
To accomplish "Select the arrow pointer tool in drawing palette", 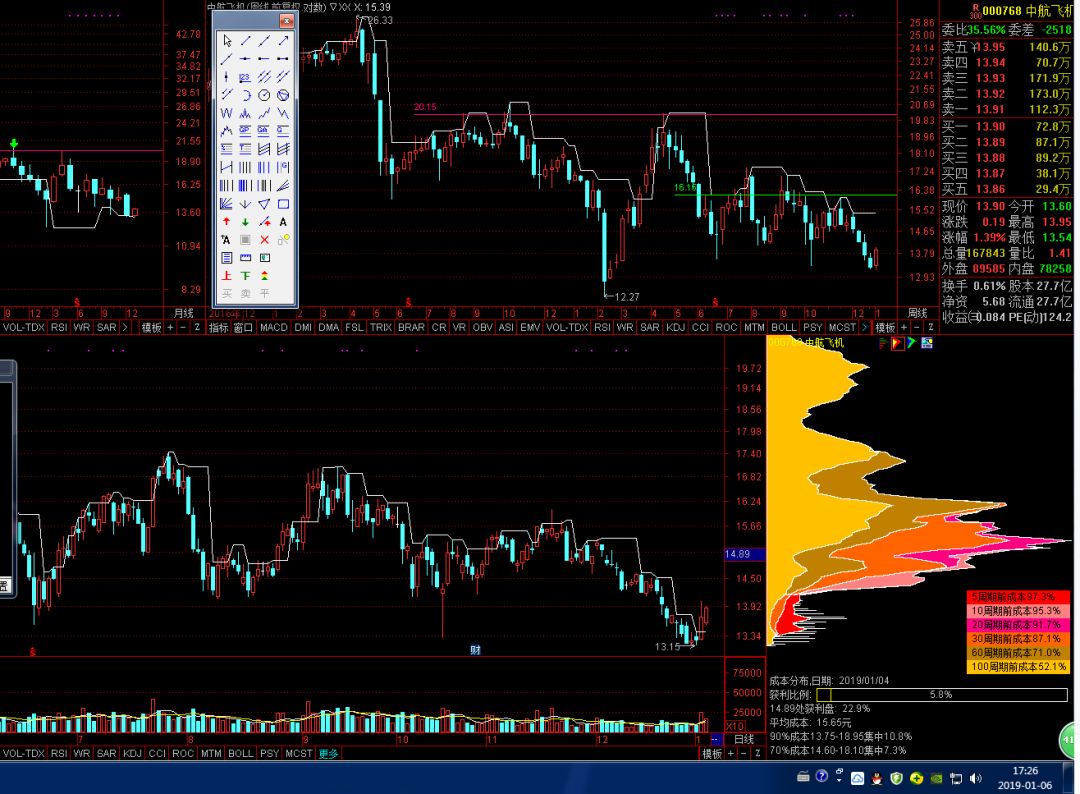I will tap(227, 41).
